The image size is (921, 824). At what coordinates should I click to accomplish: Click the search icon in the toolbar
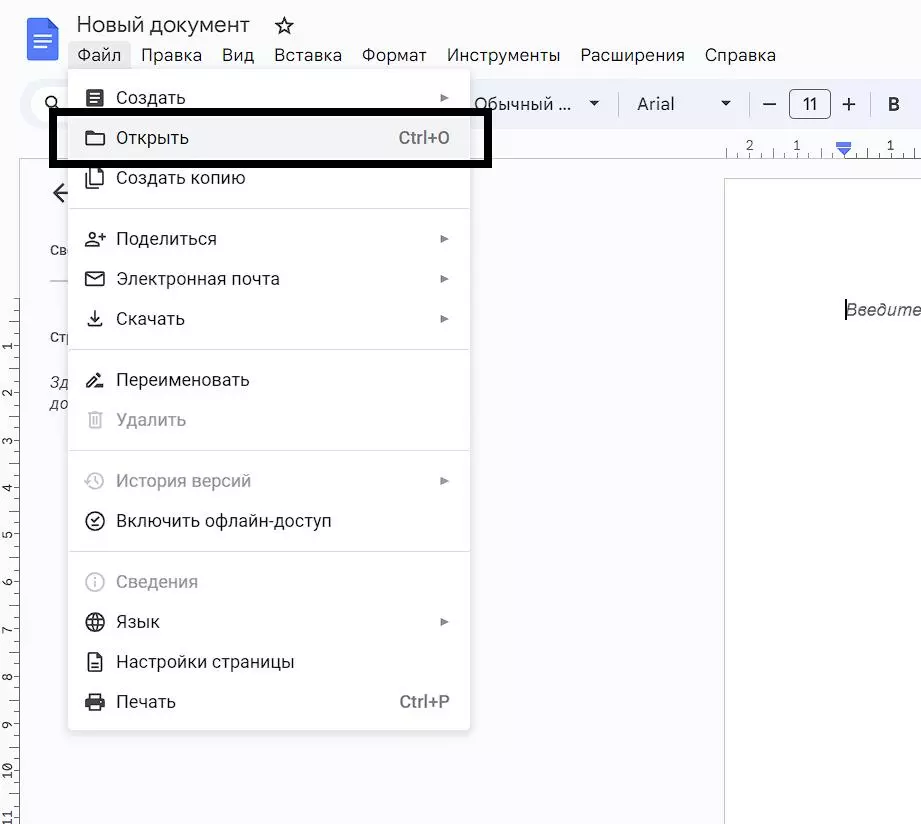pos(50,103)
